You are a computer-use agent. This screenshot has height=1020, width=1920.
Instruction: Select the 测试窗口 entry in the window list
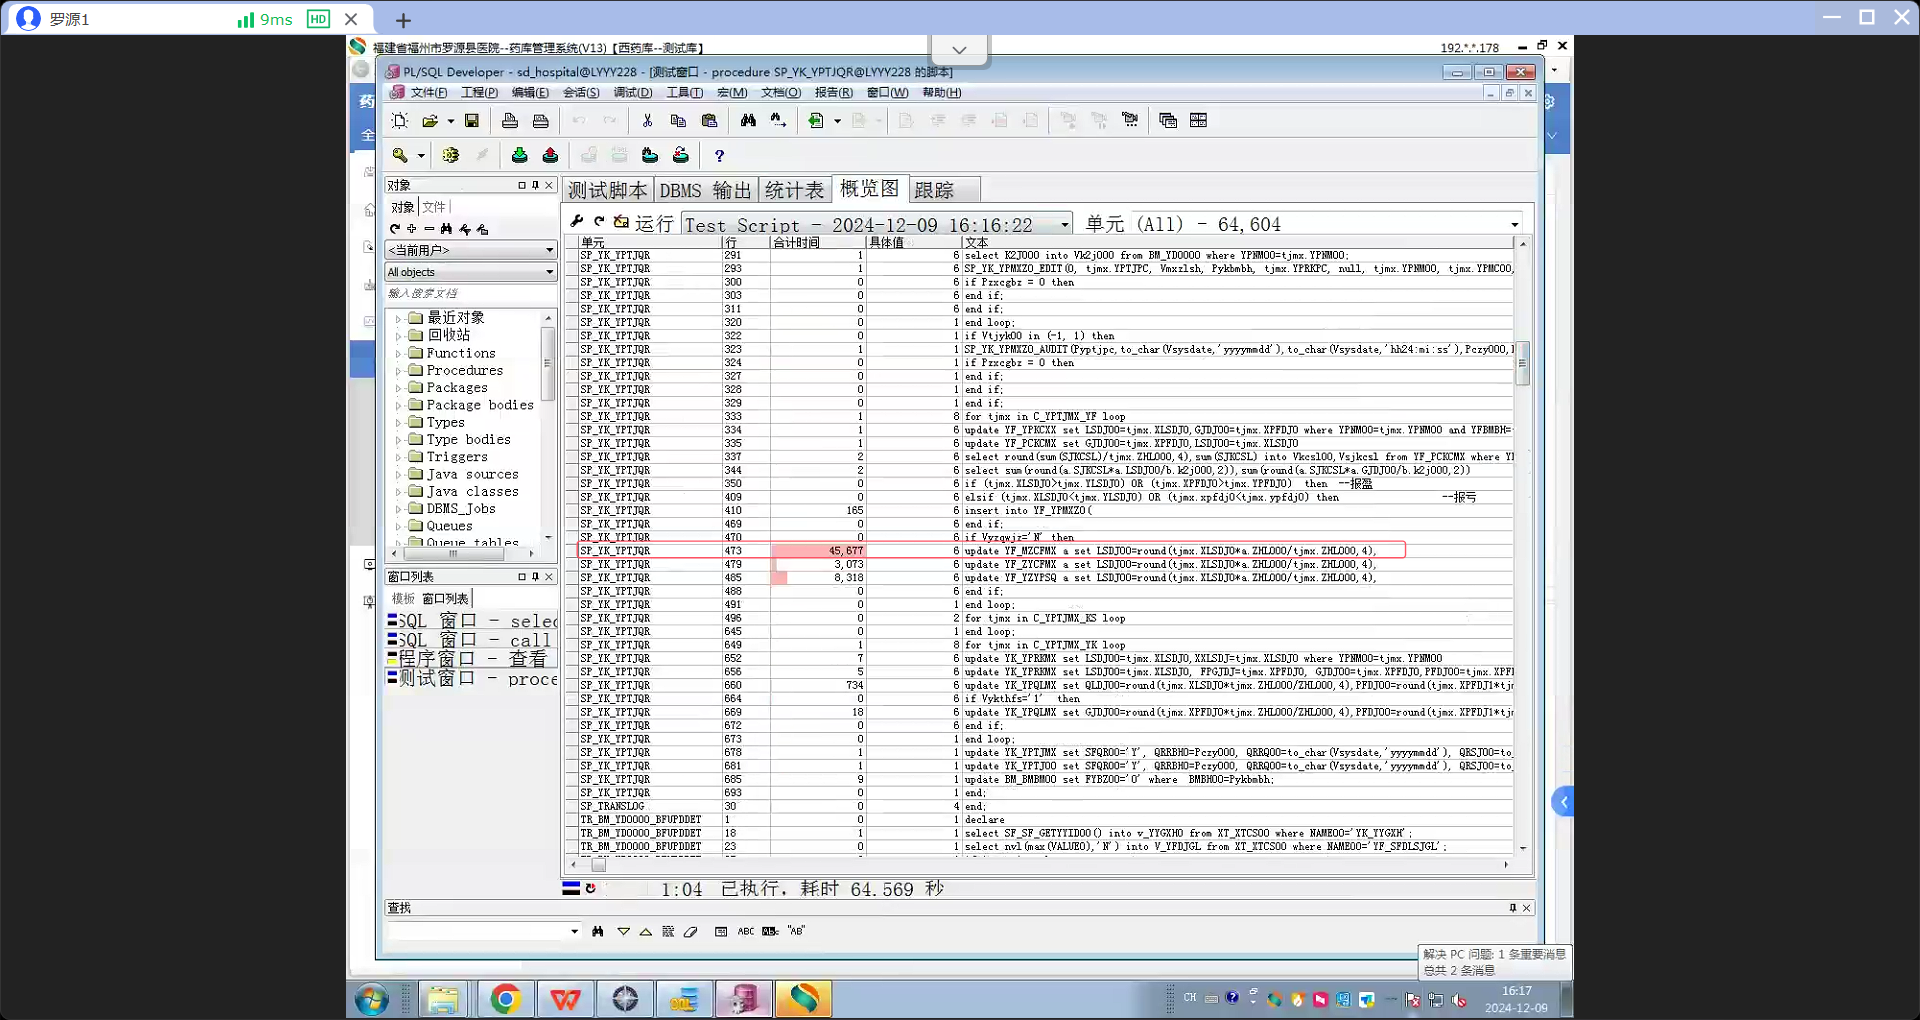click(470, 679)
